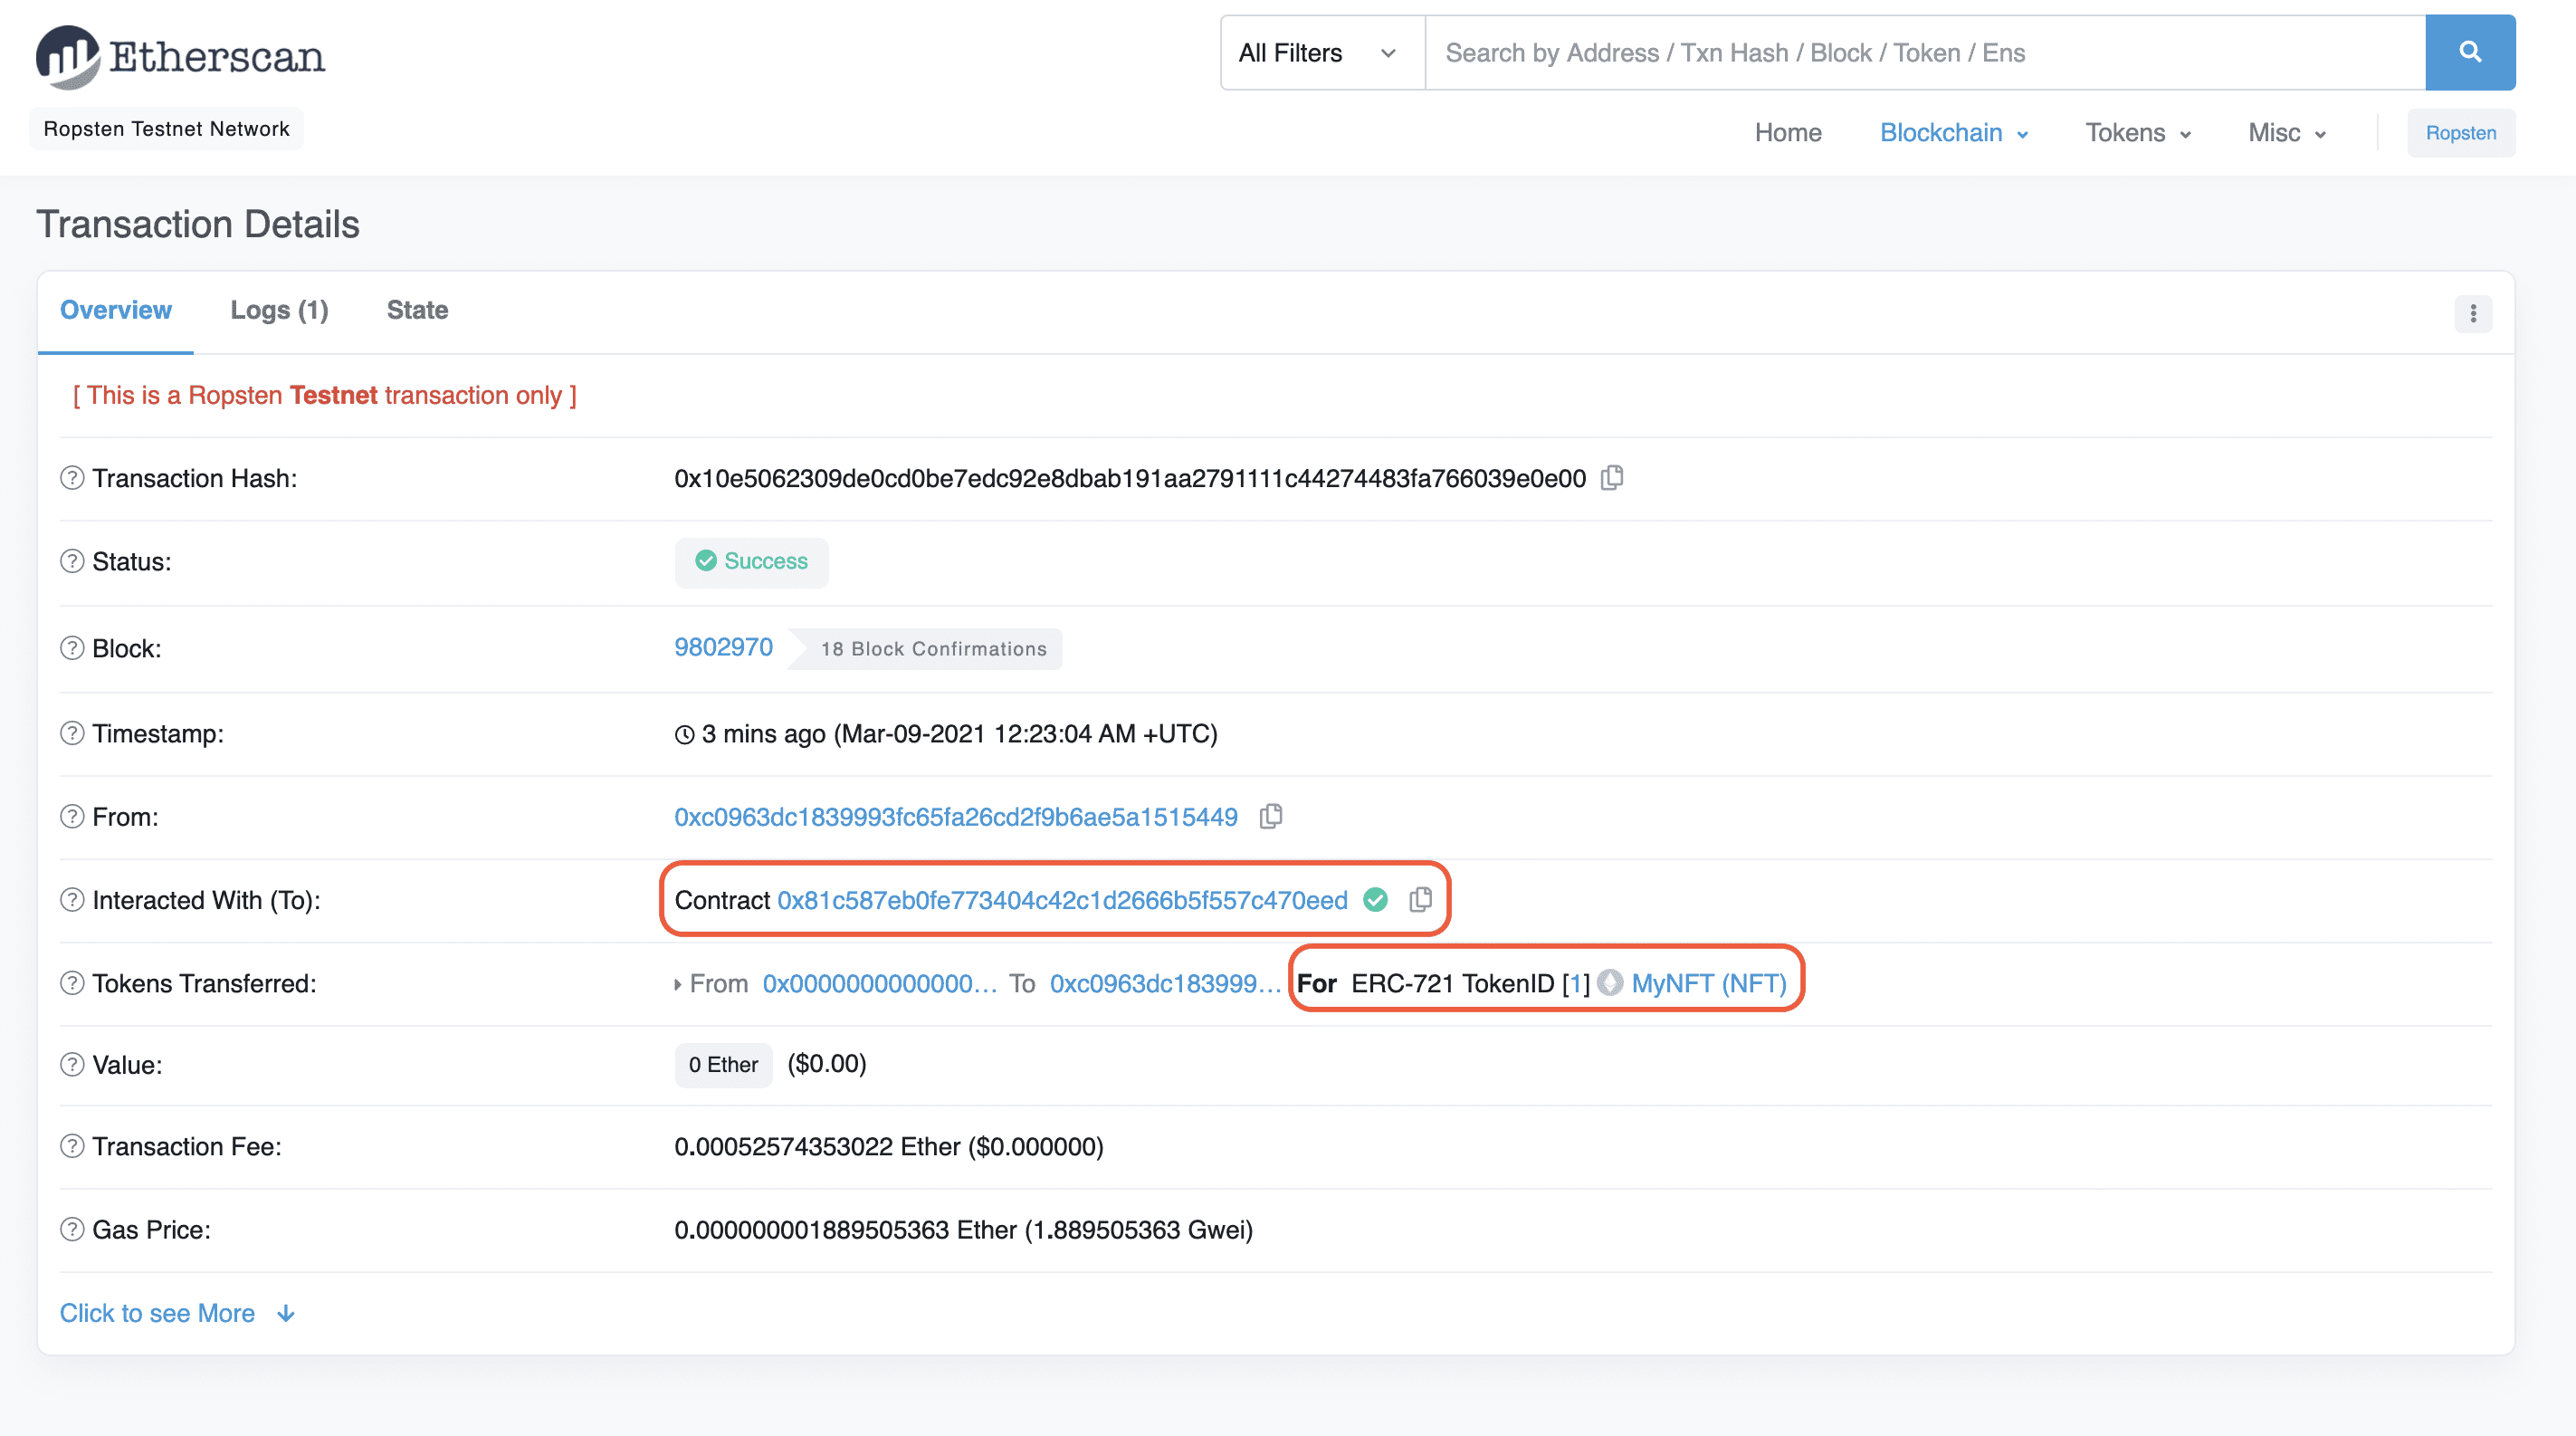Copy the Interacted With contract address
This screenshot has width=2576, height=1436.
click(1420, 899)
